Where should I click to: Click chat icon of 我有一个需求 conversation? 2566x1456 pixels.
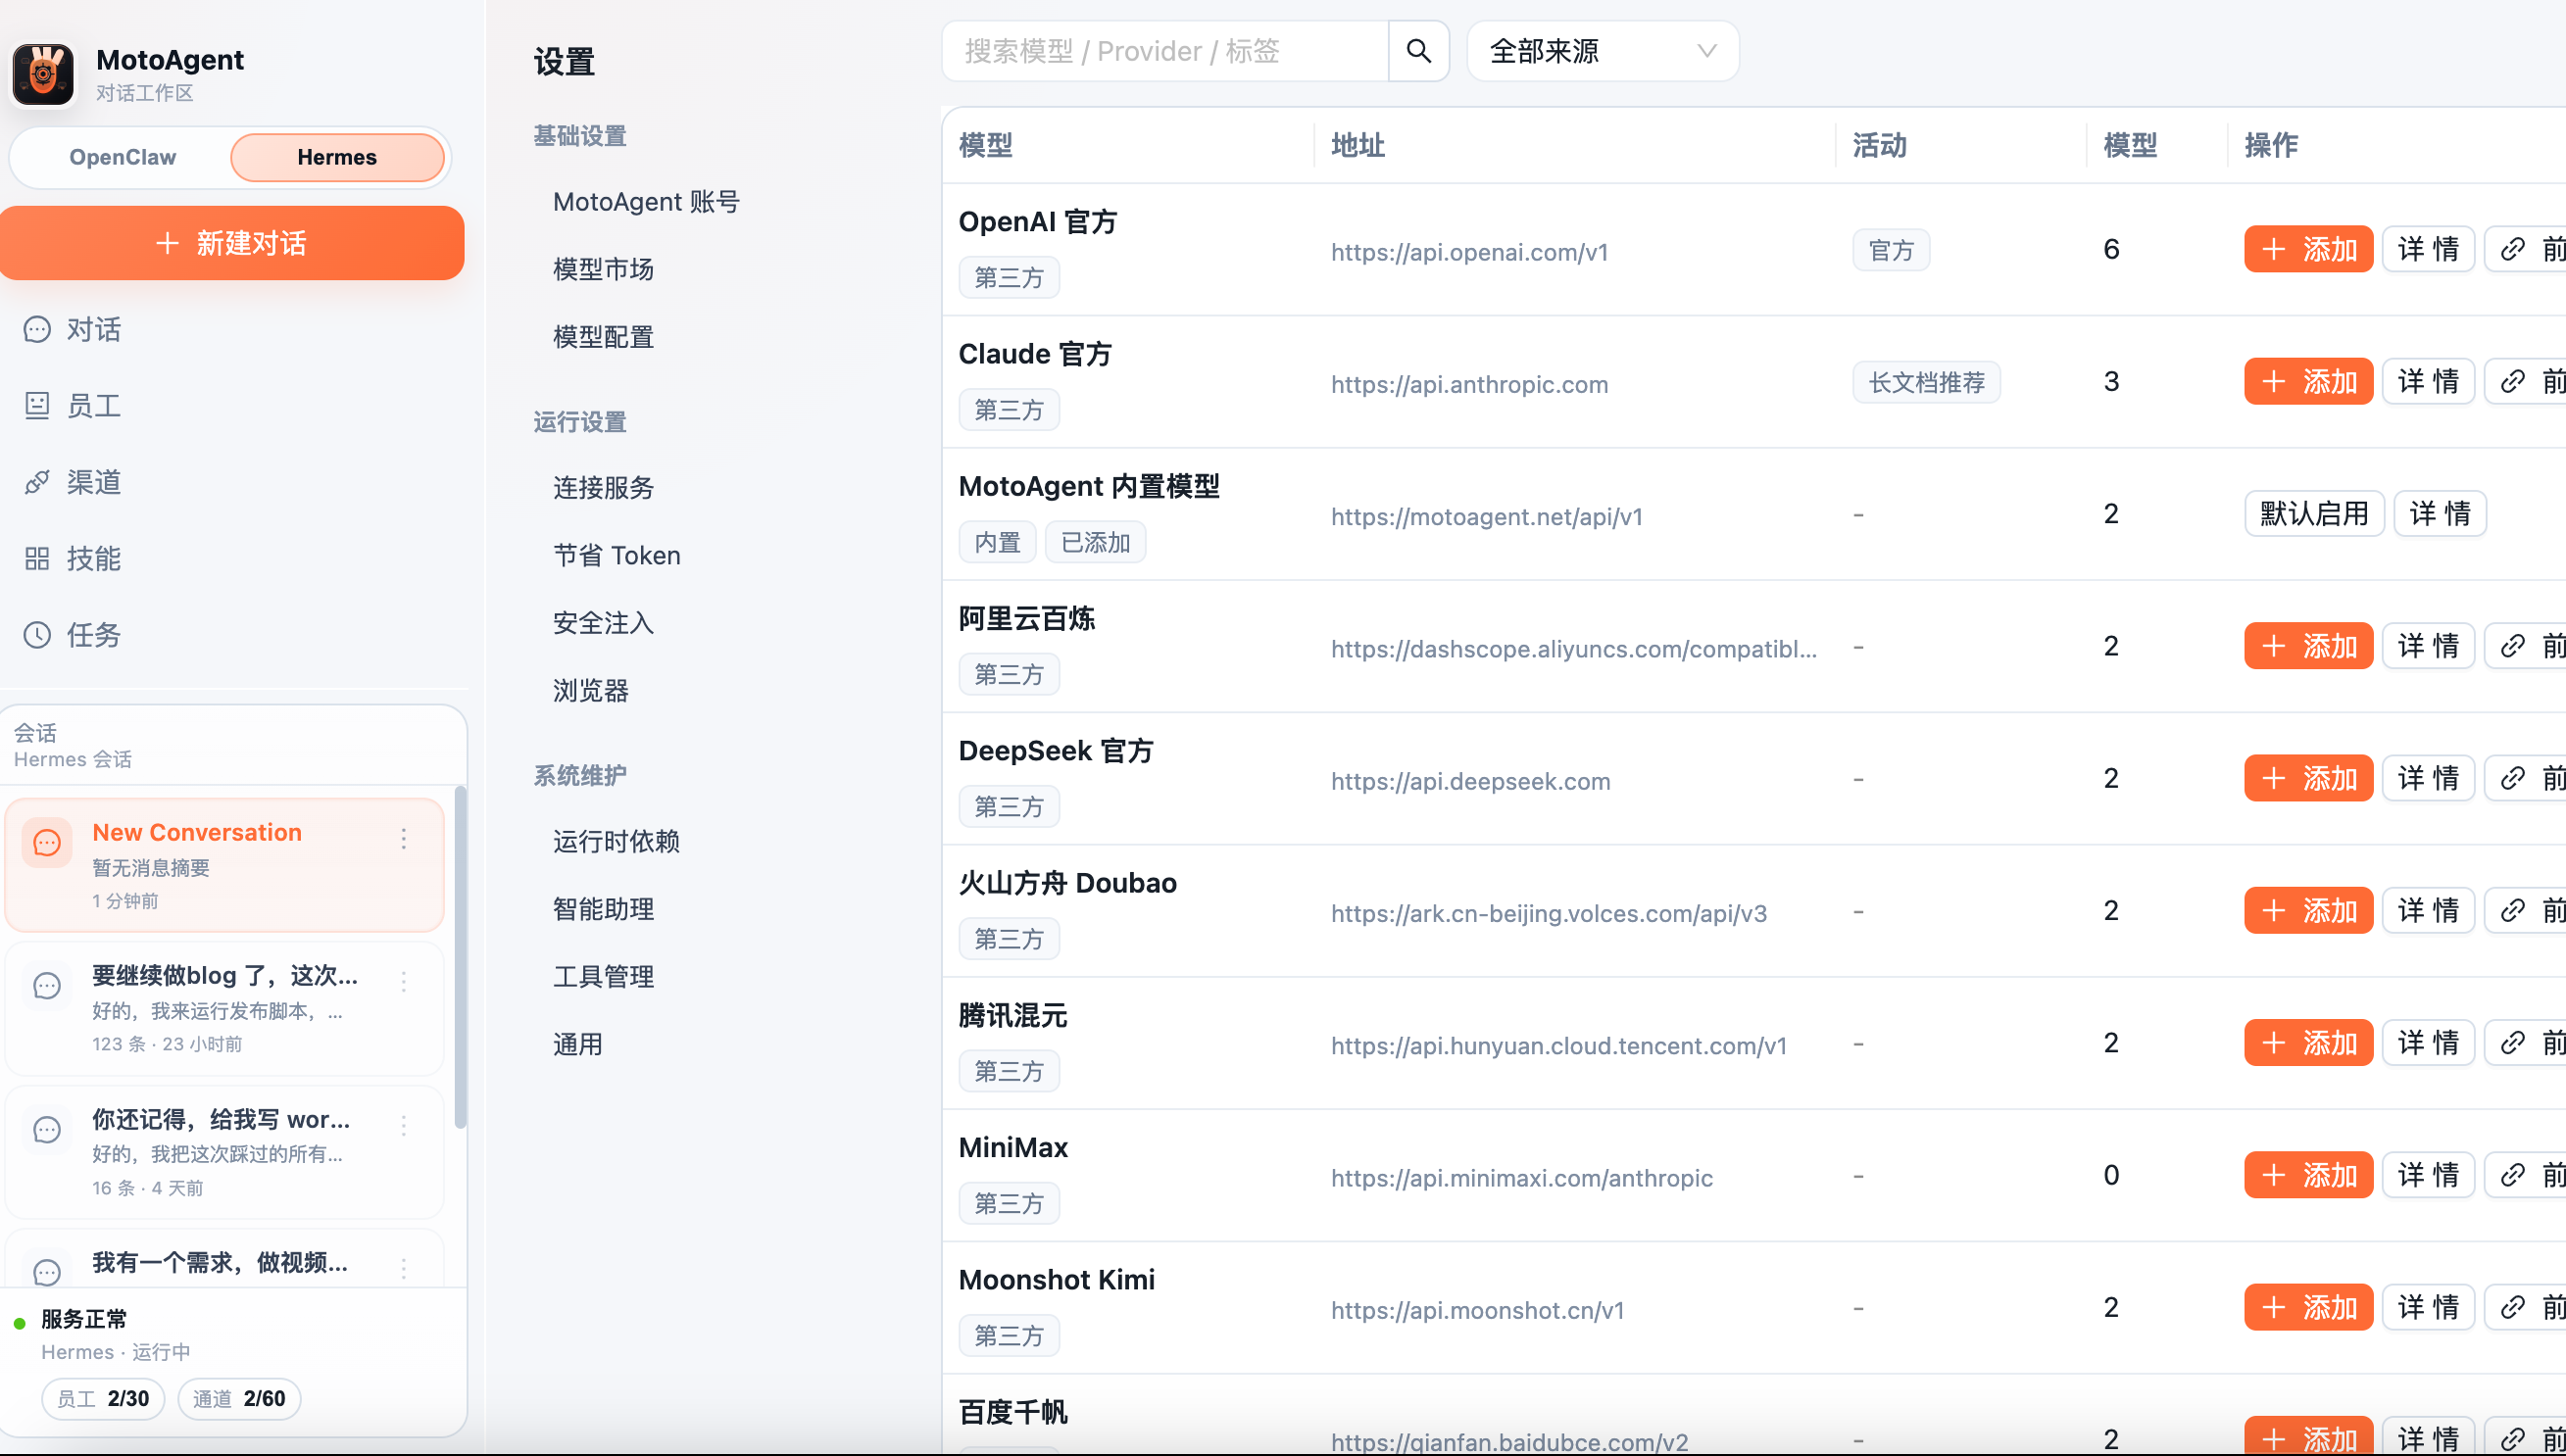pyautogui.click(x=47, y=1270)
